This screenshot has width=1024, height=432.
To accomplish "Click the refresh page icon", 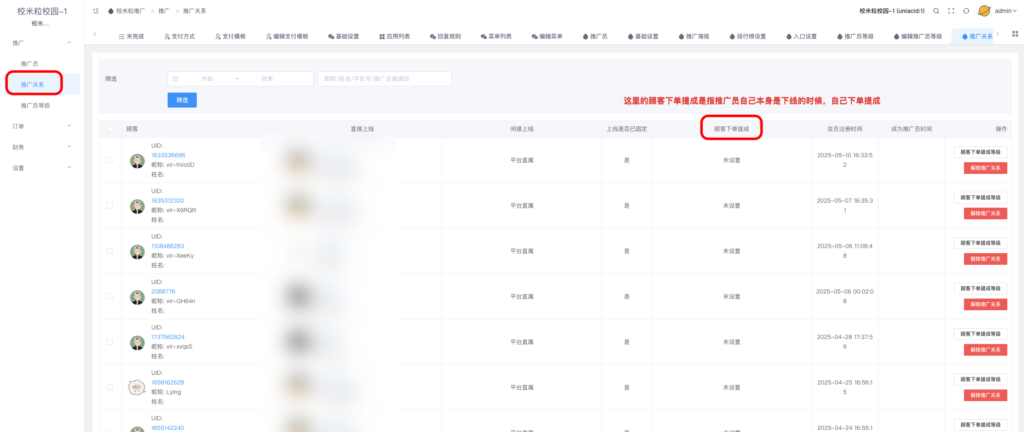I will [966, 11].
